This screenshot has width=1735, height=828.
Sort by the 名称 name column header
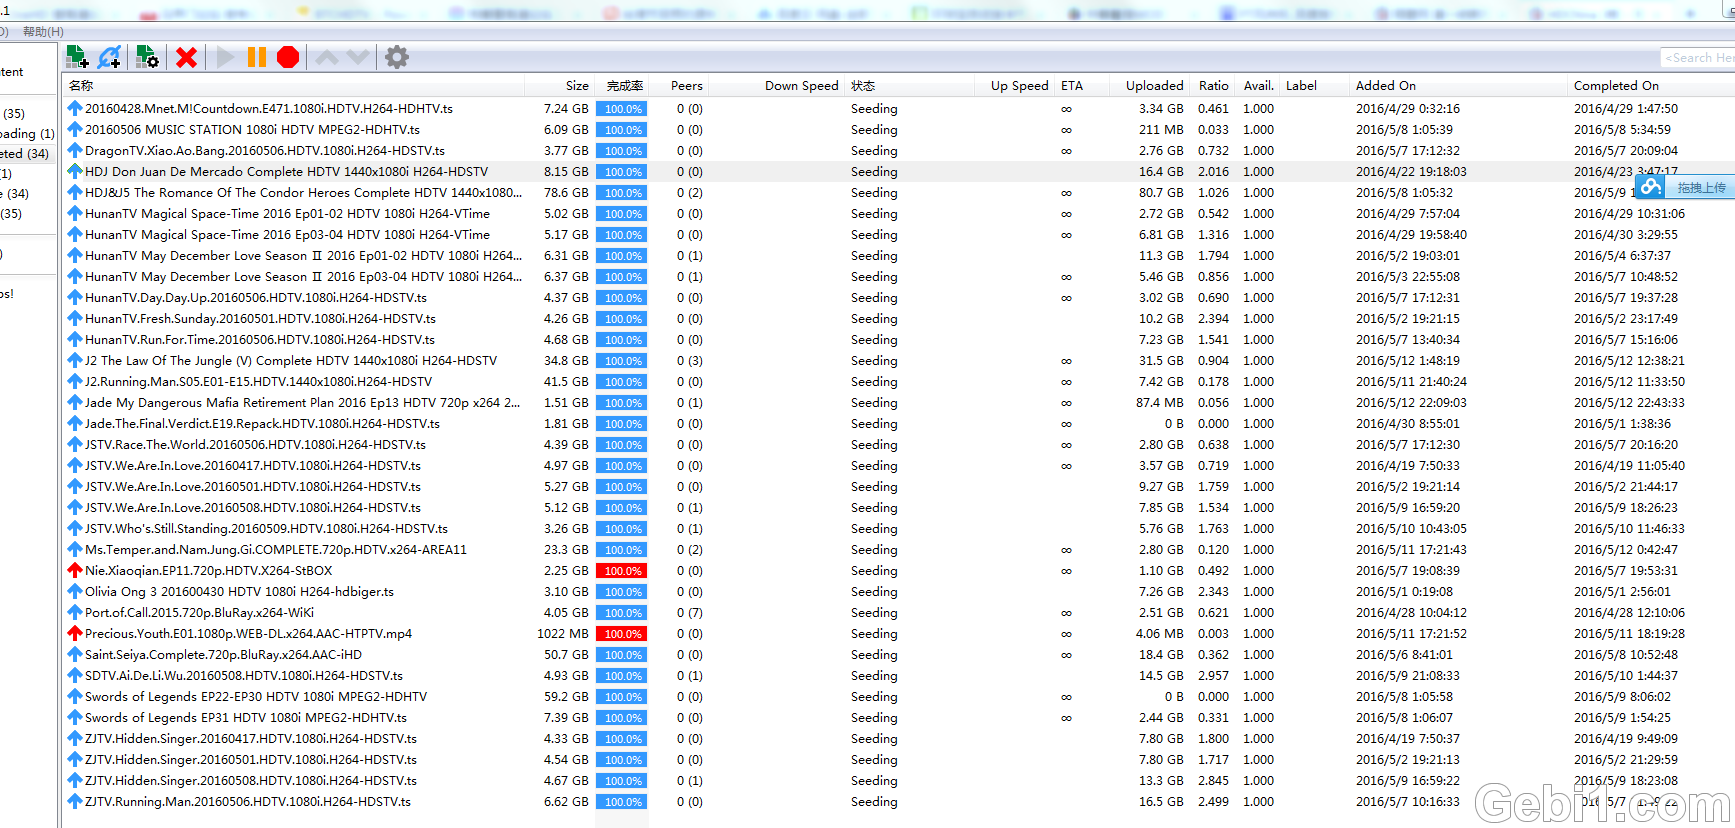294,86
